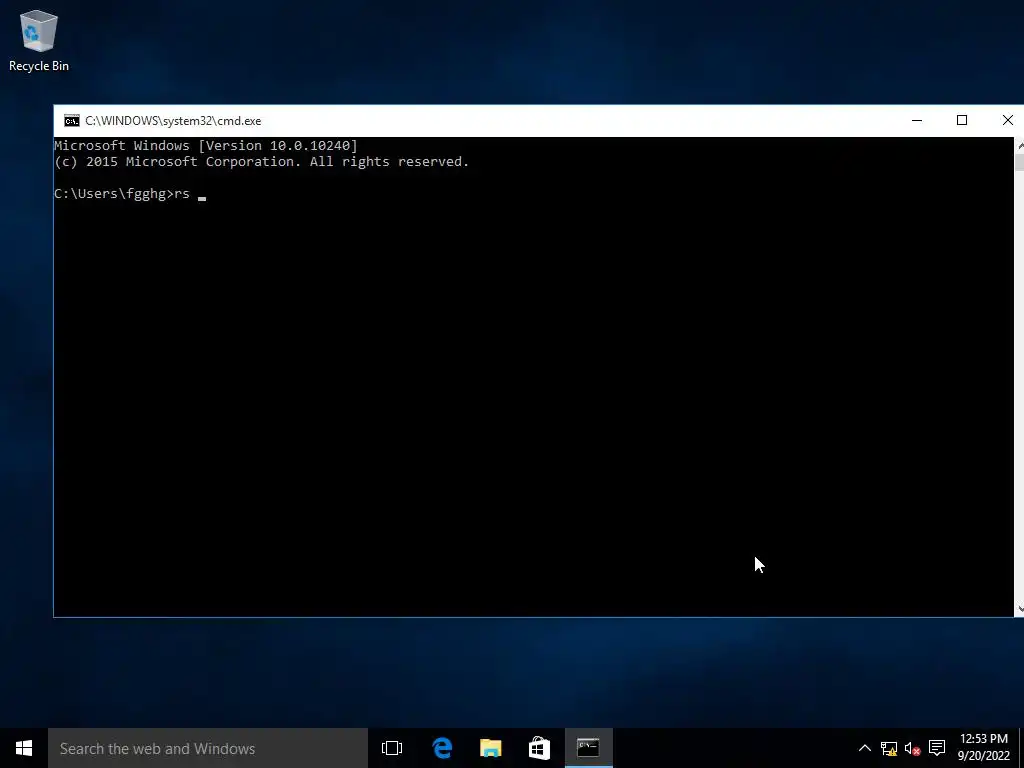This screenshot has height=768, width=1024.
Task: Open the network status tray icon
Action: (889, 748)
